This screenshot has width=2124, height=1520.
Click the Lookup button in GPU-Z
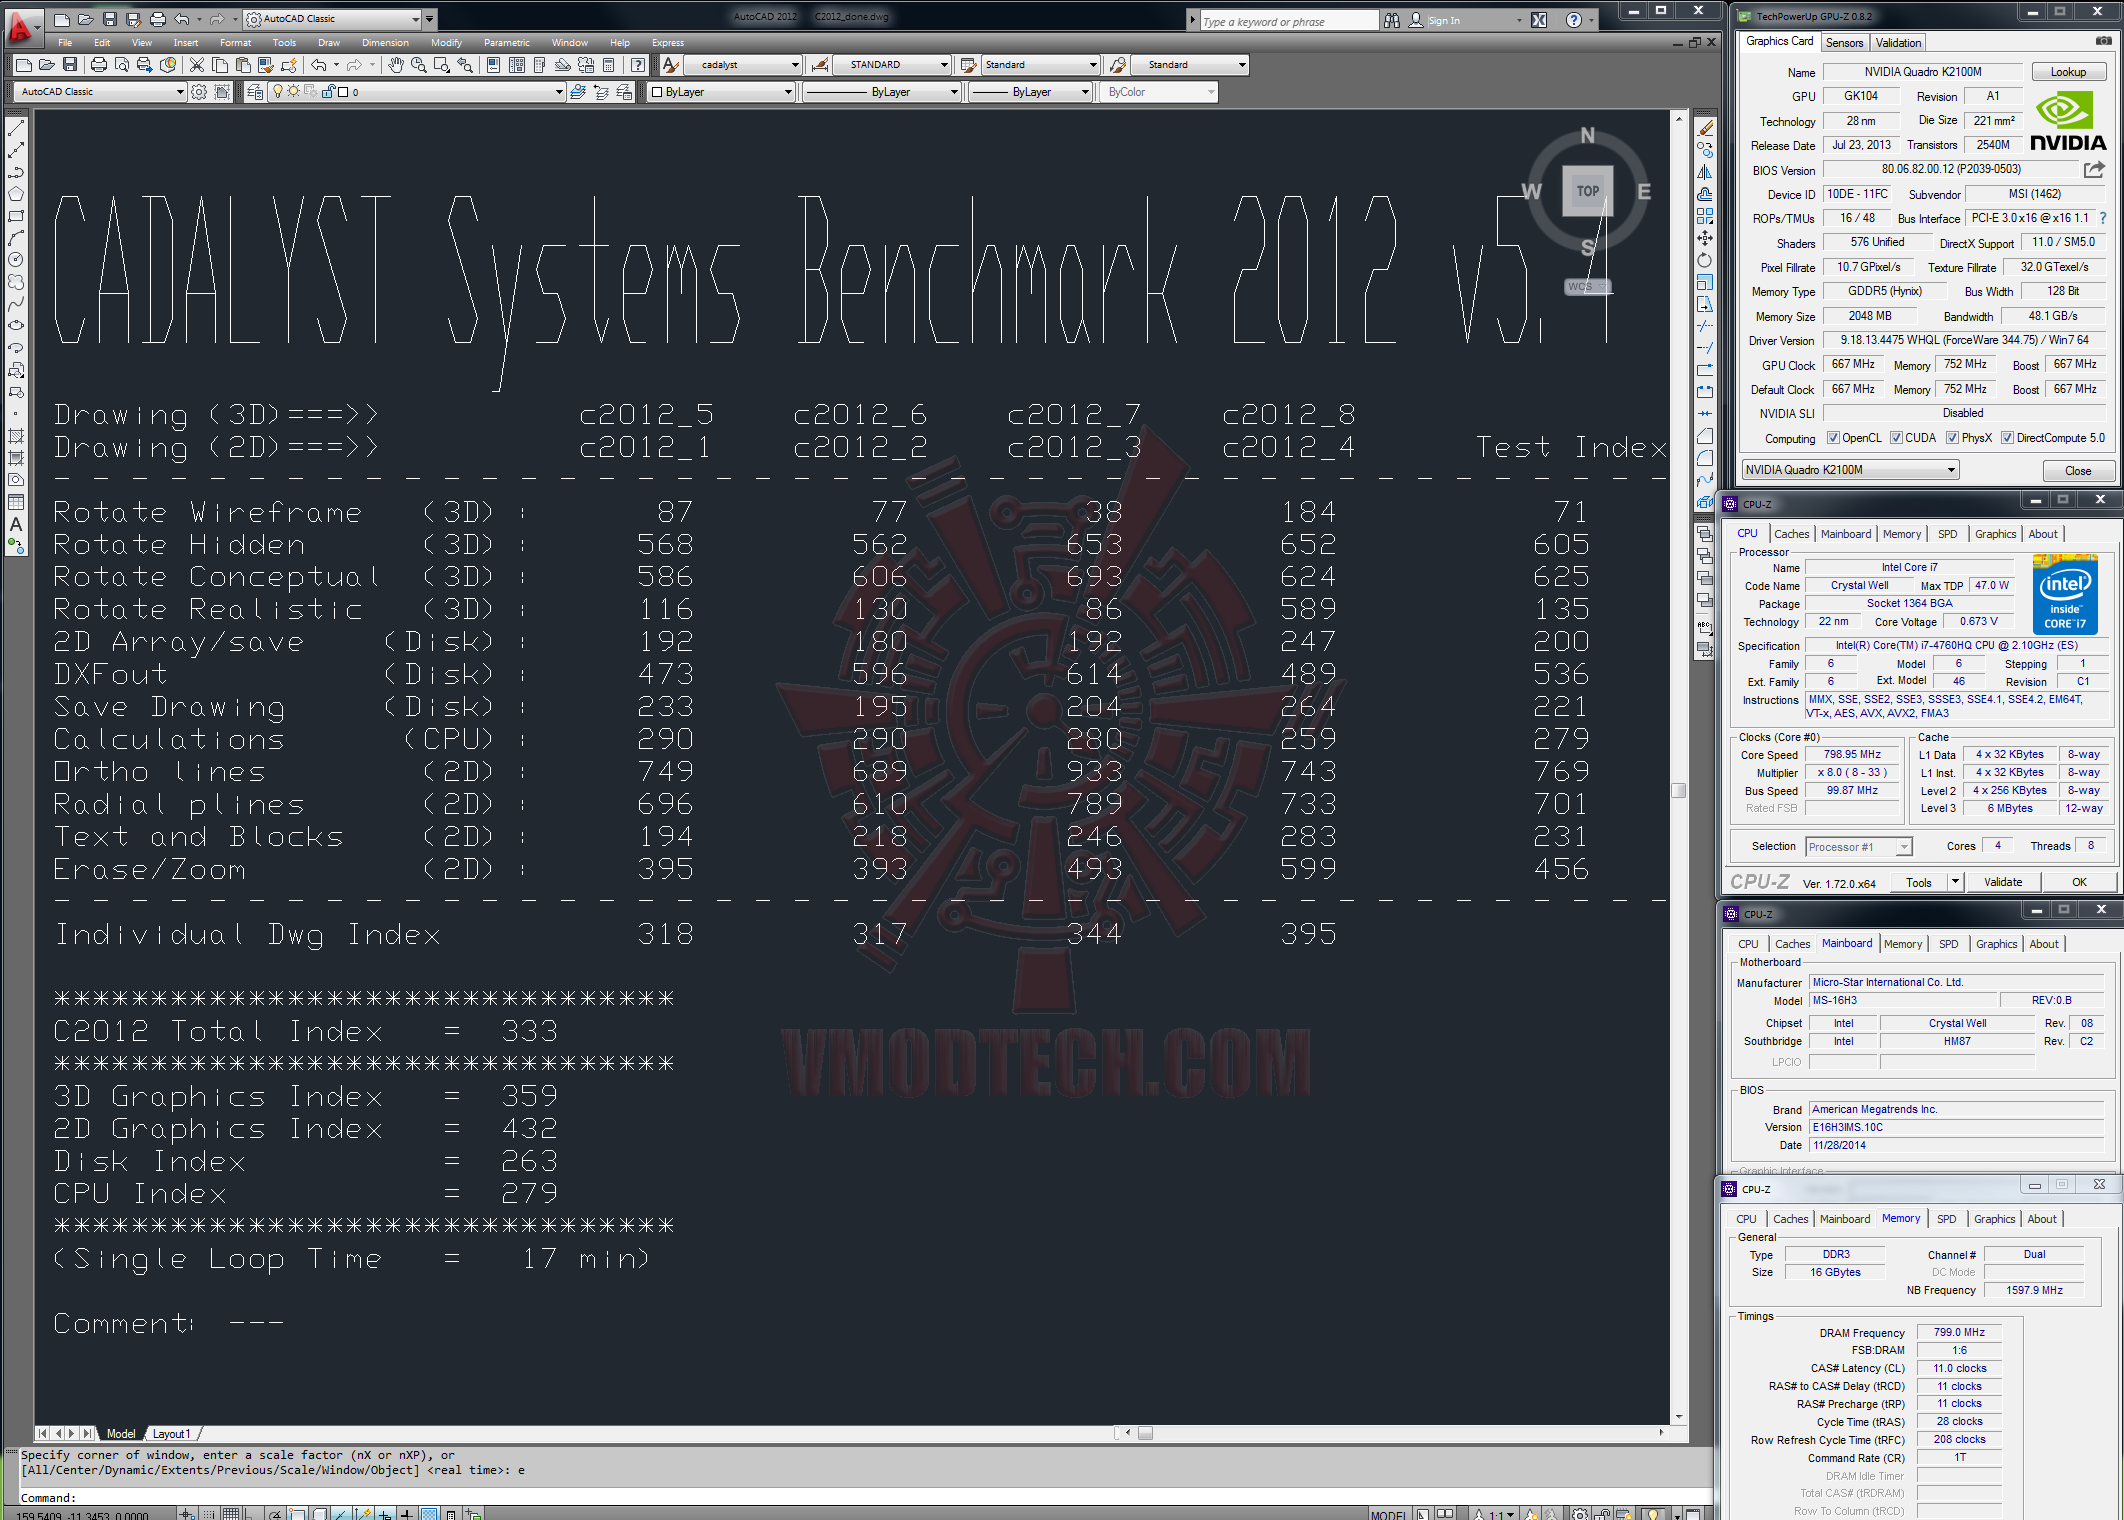click(x=2067, y=72)
